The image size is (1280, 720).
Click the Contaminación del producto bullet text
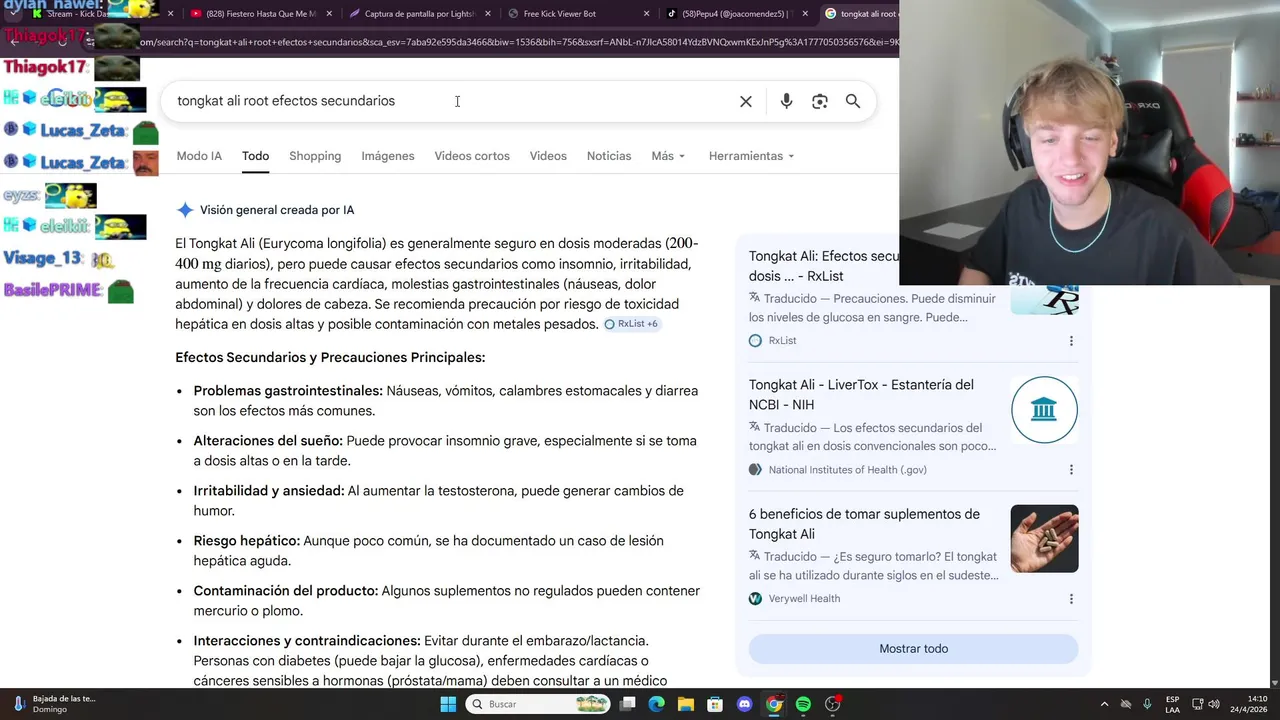coord(447,601)
